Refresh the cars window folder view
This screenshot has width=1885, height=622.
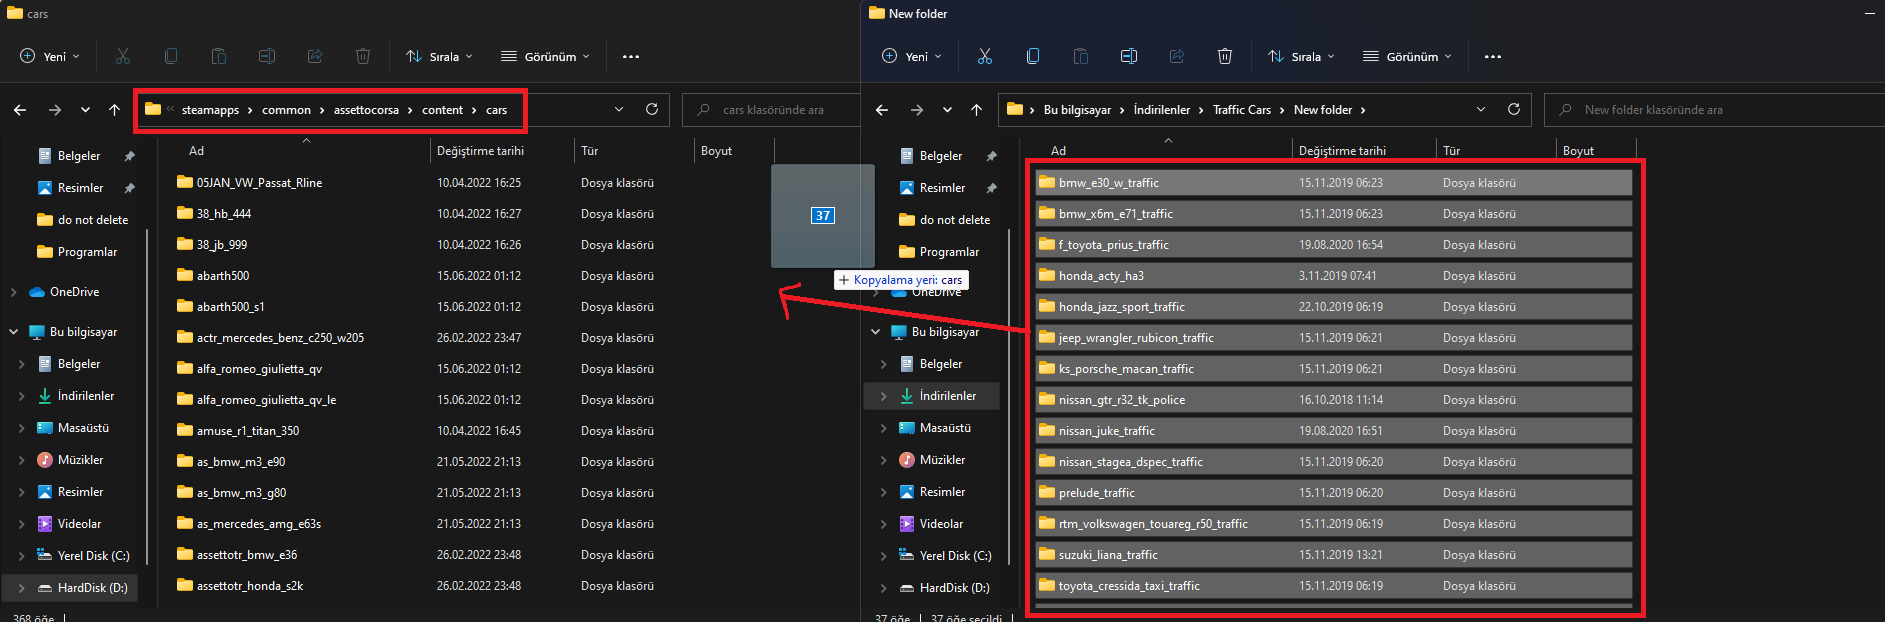(x=652, y=109)
